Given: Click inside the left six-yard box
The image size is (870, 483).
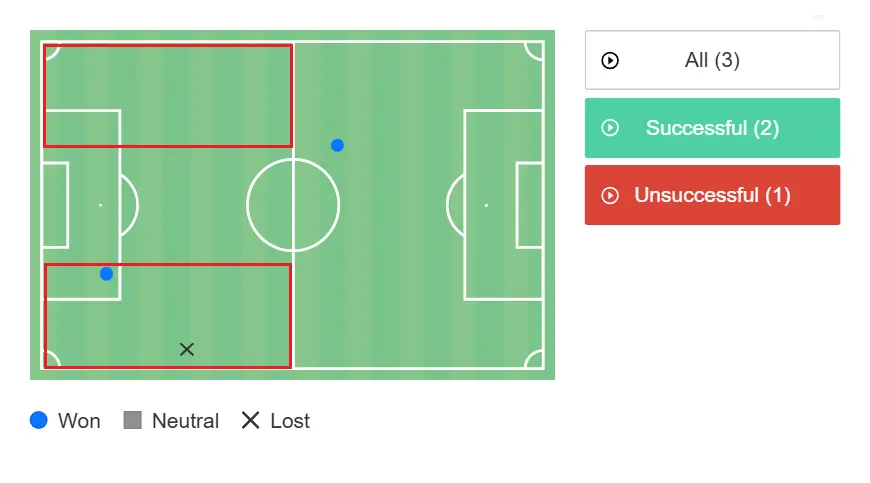Looking at the screenshot, I should (56, 205).
